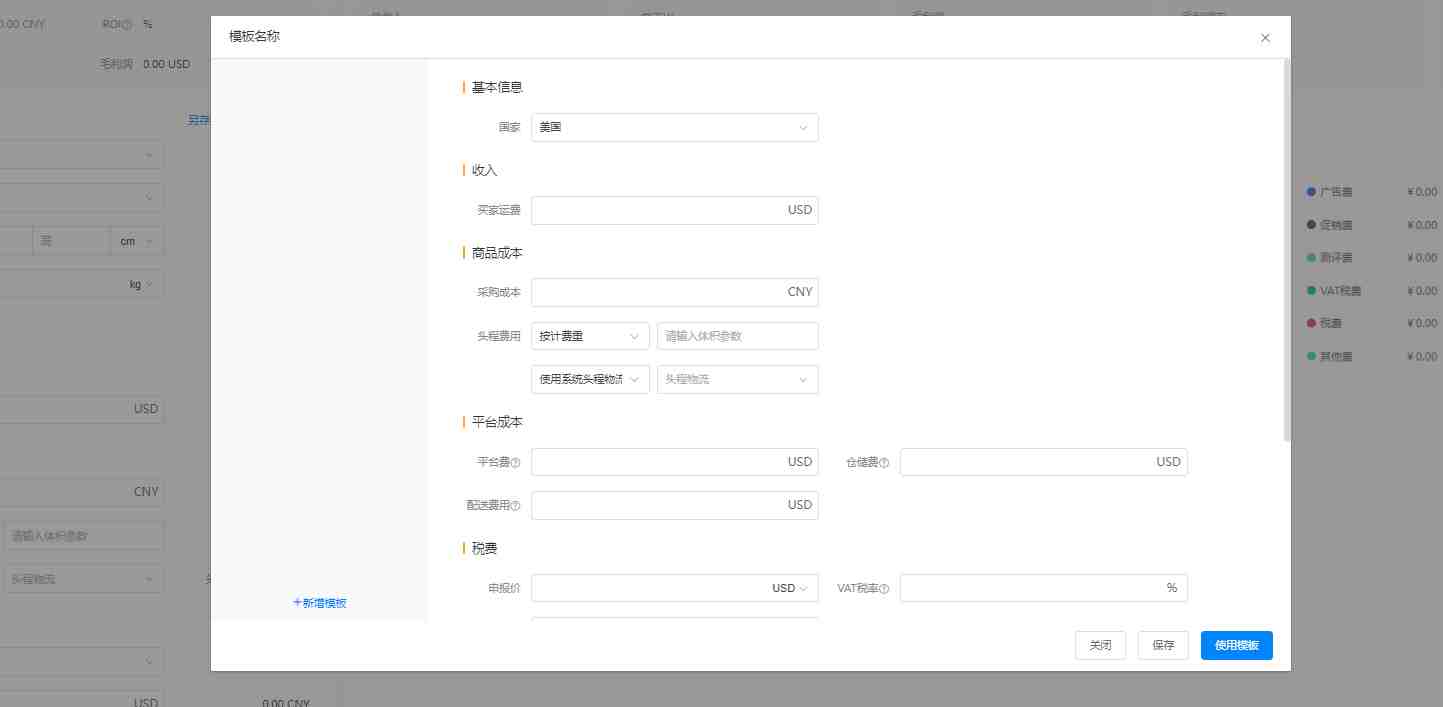Open the kg unit dropdown in background
Screen dimensions: 1443x707
tap(141, 284)
